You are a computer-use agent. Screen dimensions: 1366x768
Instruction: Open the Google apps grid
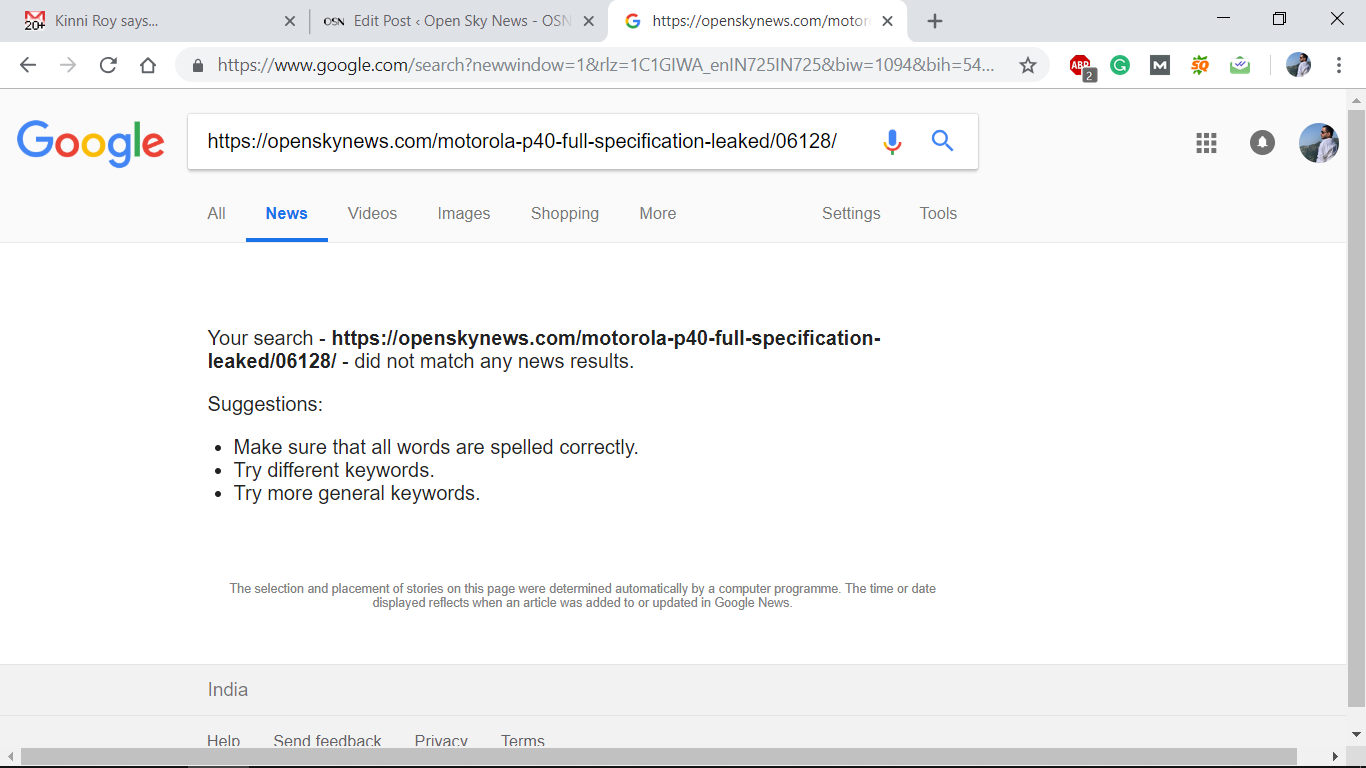(1206, 143)
